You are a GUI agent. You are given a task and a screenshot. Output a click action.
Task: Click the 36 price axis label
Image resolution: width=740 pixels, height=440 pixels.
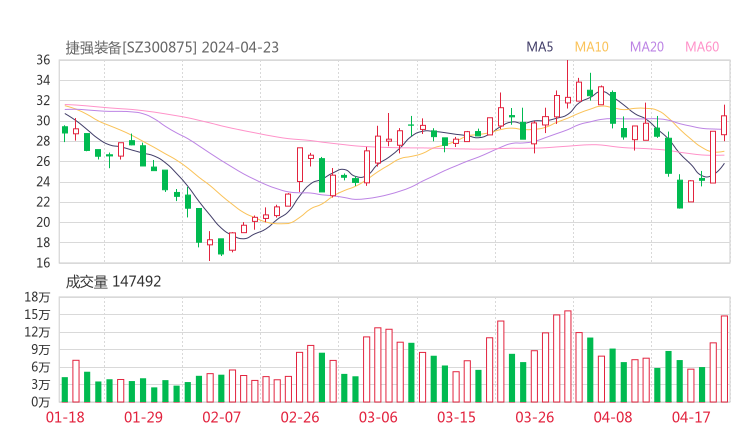[43, 60]
